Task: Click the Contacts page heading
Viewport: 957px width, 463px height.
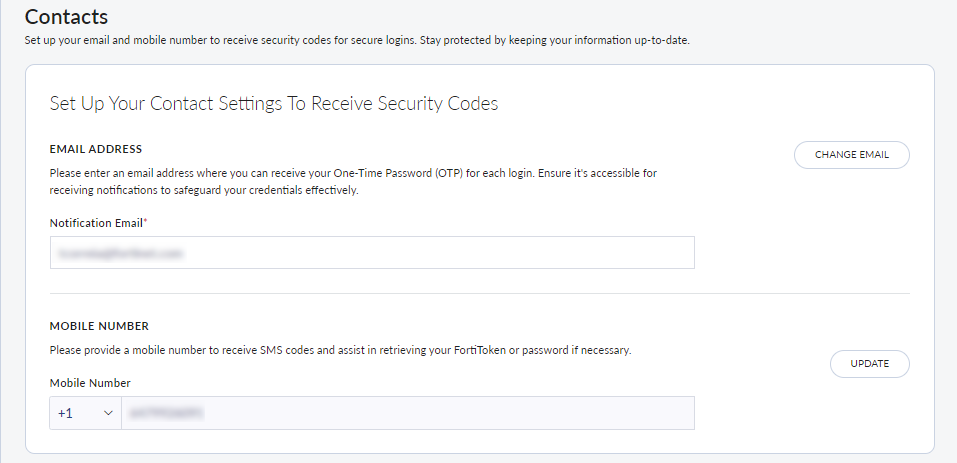Action: (66, 17)
